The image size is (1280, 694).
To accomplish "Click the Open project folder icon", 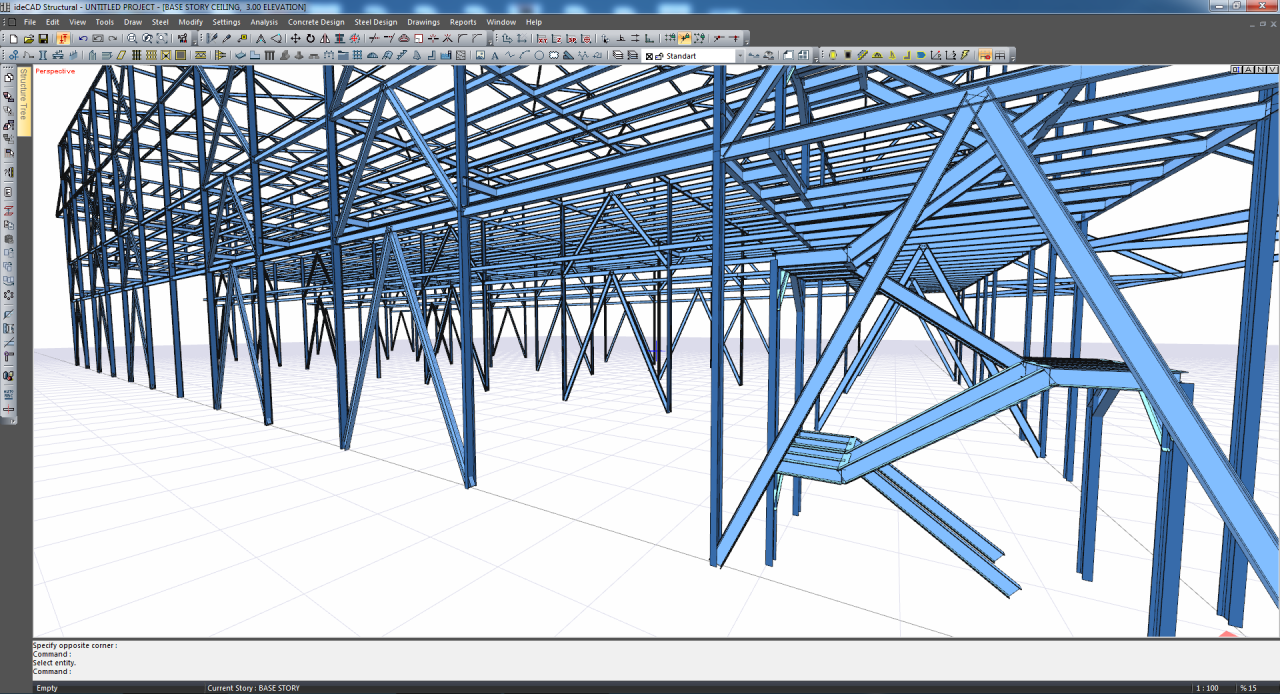I will click(x=29, y=39).
